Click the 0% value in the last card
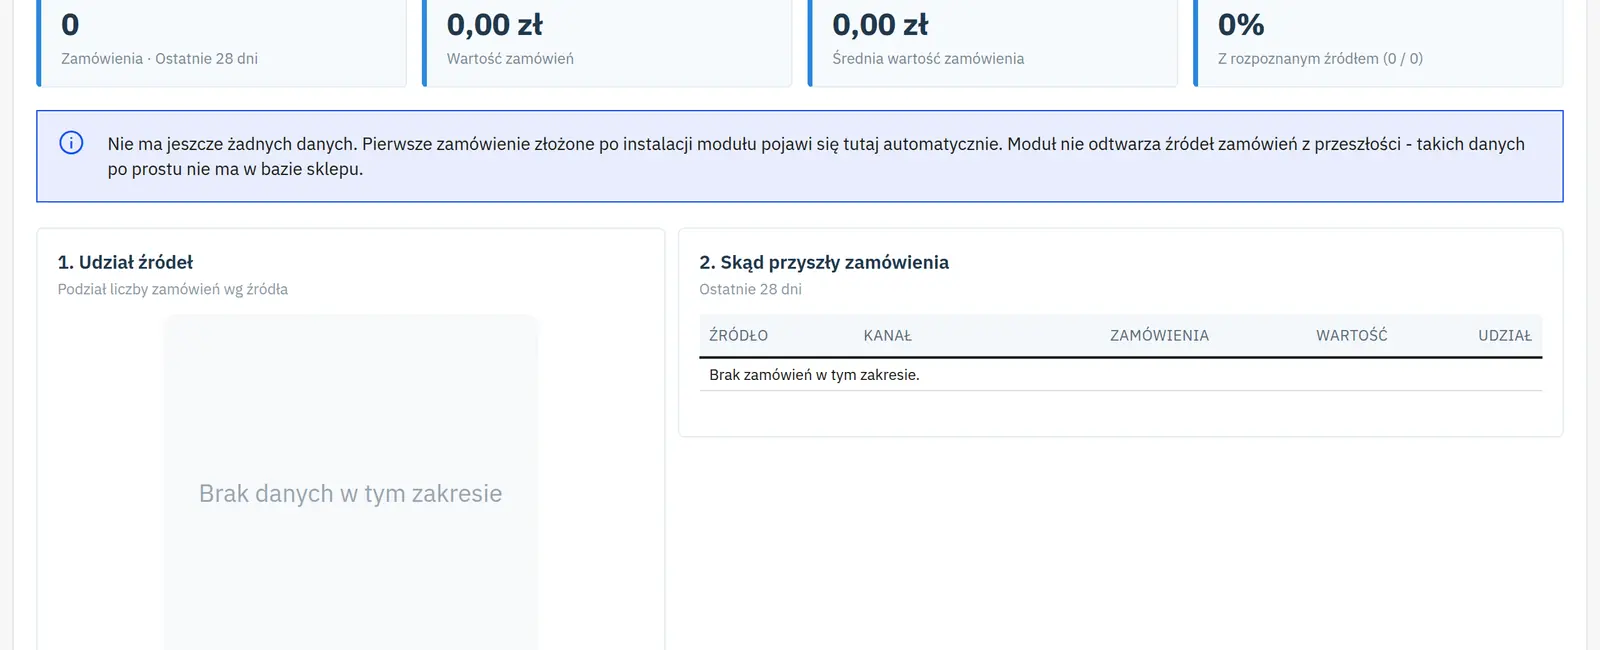The height and width of the screenshot is (650, 1600). point(1241,24)
